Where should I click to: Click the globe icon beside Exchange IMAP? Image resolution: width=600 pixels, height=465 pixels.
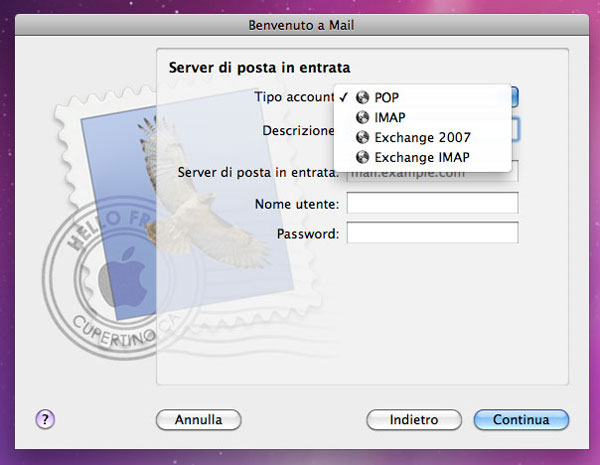point(362,157)
